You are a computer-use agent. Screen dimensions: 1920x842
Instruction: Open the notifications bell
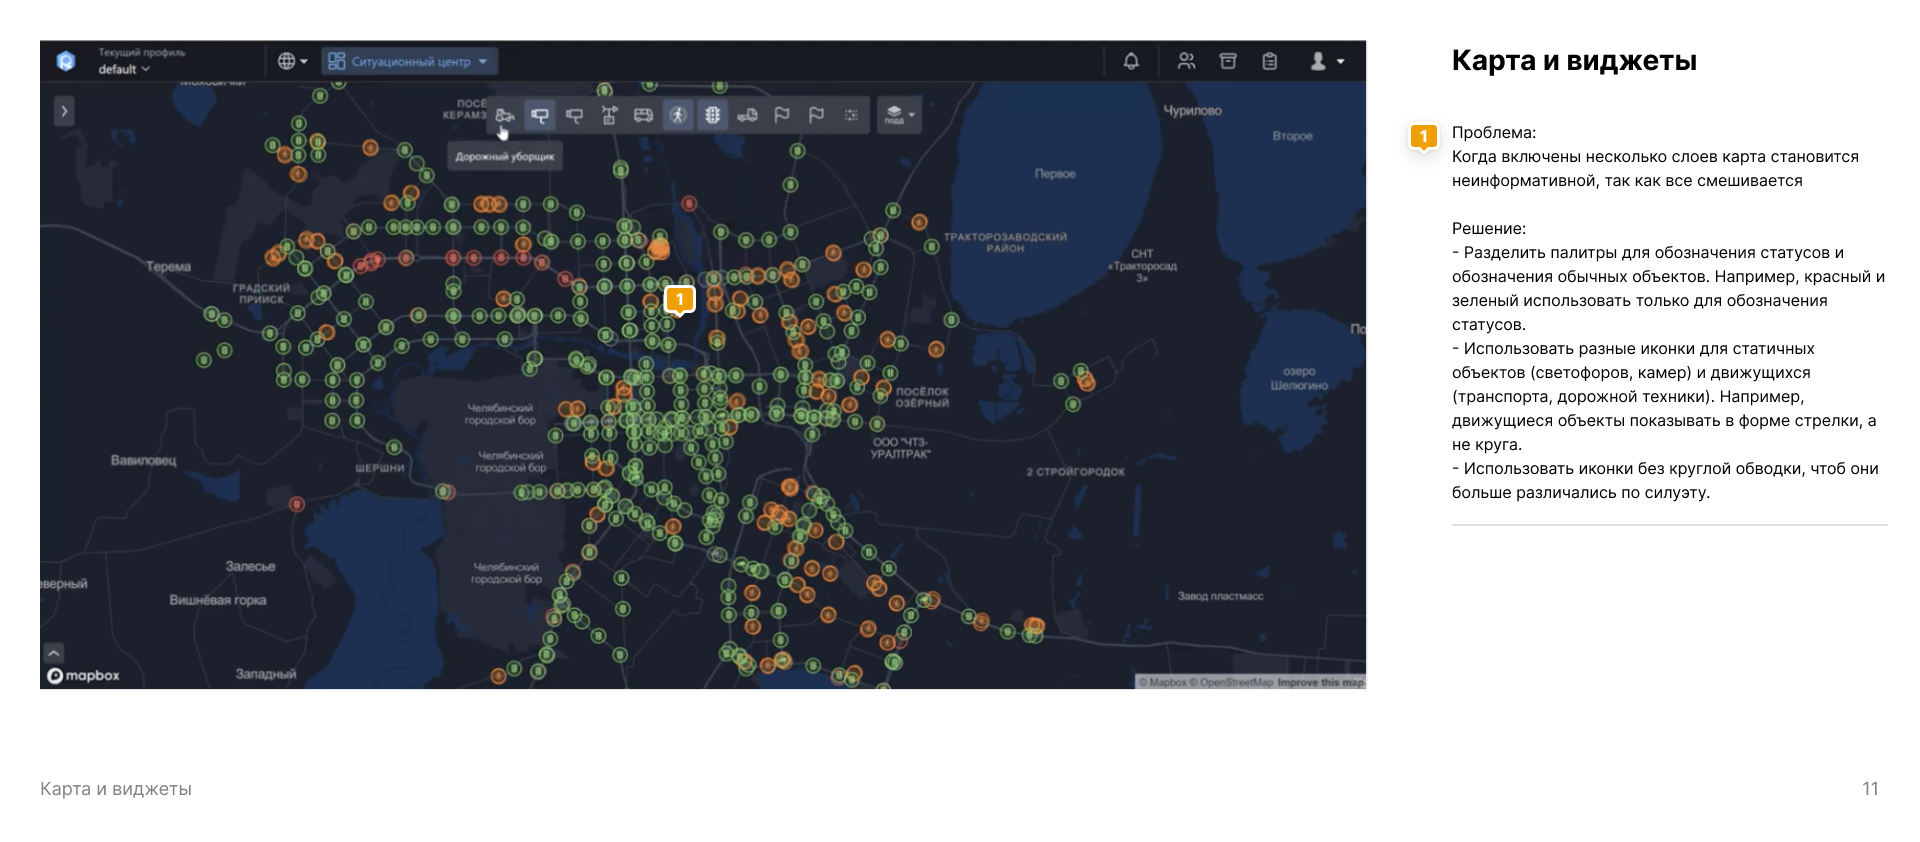click(x=1131, y=62)
